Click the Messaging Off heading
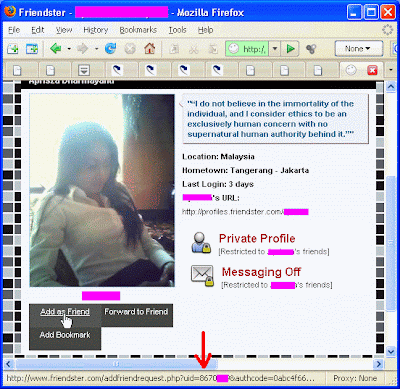 (261, 272)
